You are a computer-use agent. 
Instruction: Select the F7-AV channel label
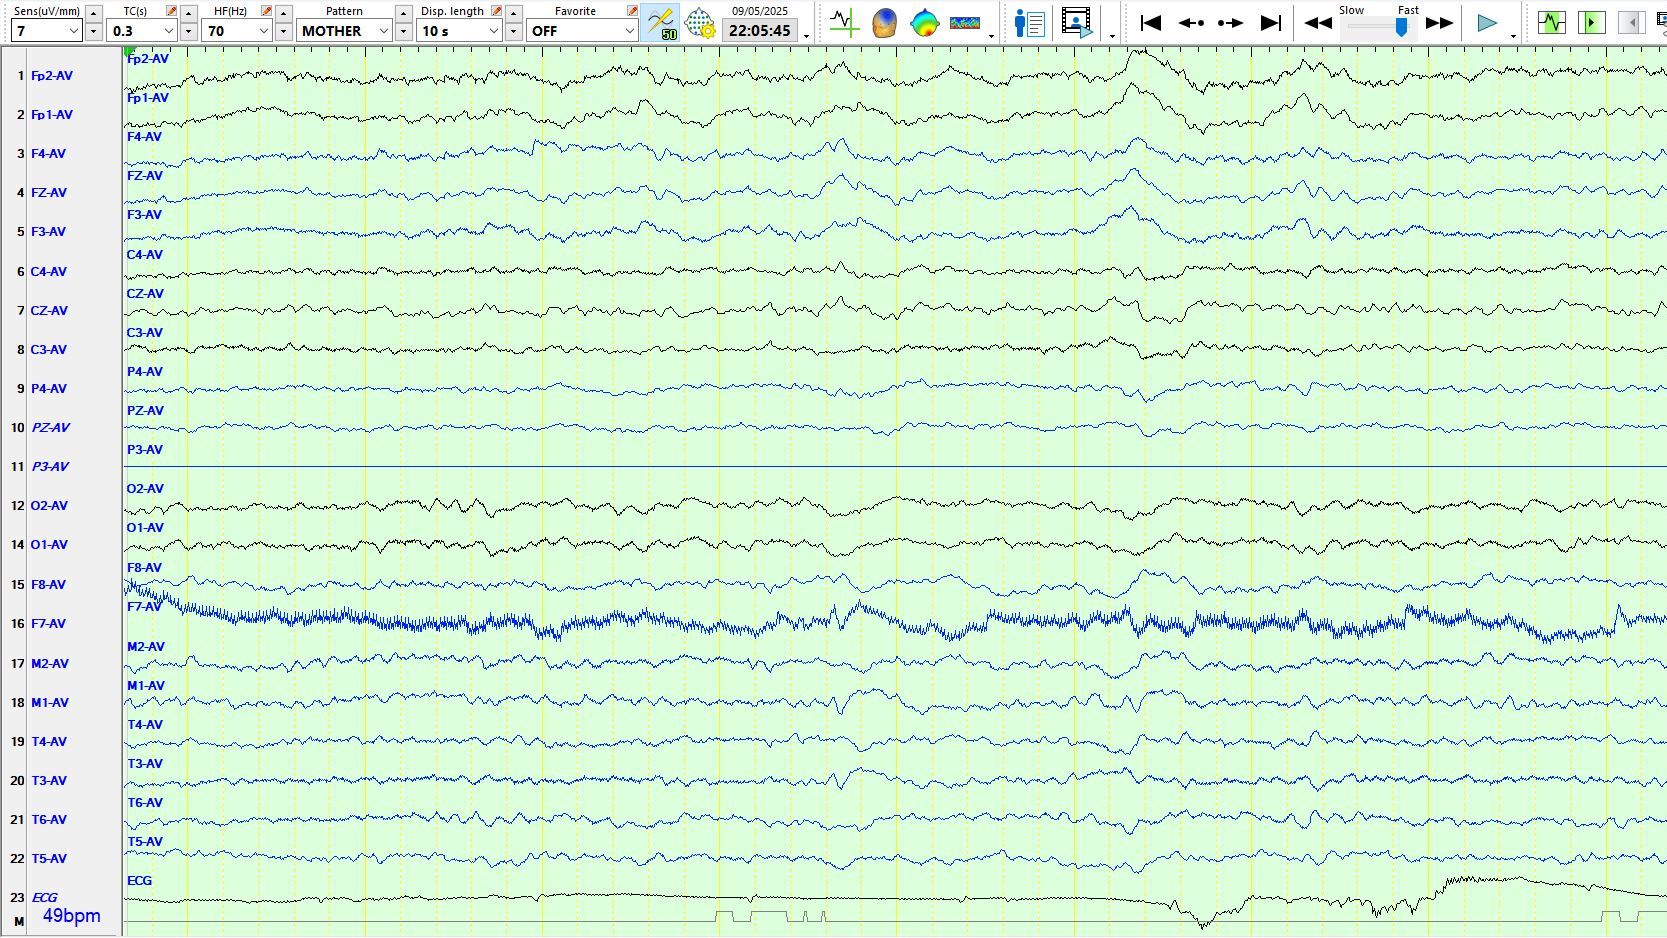point(48,624)
